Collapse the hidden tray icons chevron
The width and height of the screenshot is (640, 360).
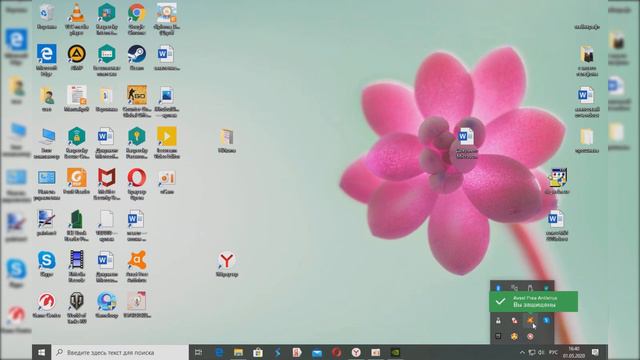click(x=522, y=352)
